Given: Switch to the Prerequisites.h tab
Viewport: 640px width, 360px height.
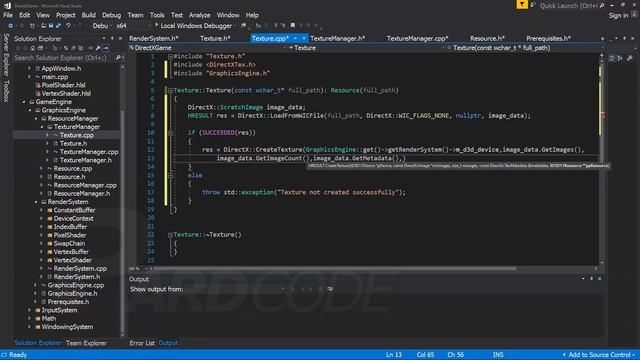Looking at the screenshot, I should 548,38.
